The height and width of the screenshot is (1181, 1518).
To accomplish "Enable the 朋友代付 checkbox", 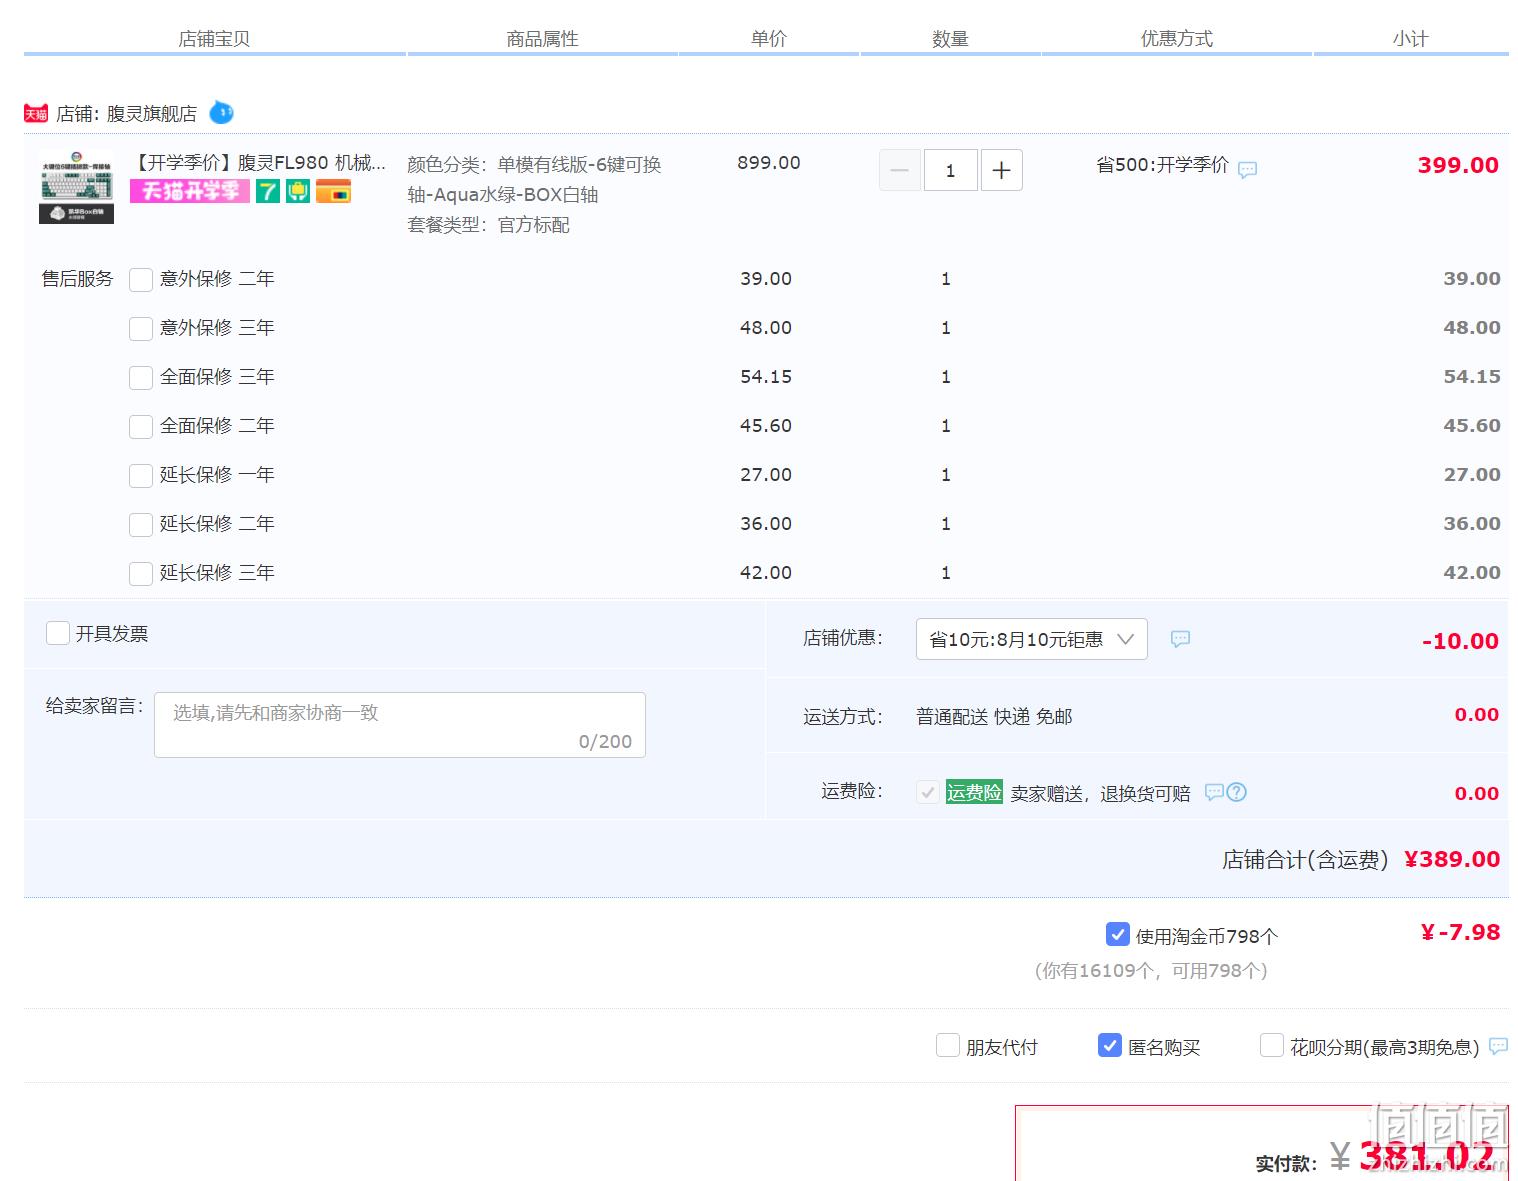I will point(947,1045).
